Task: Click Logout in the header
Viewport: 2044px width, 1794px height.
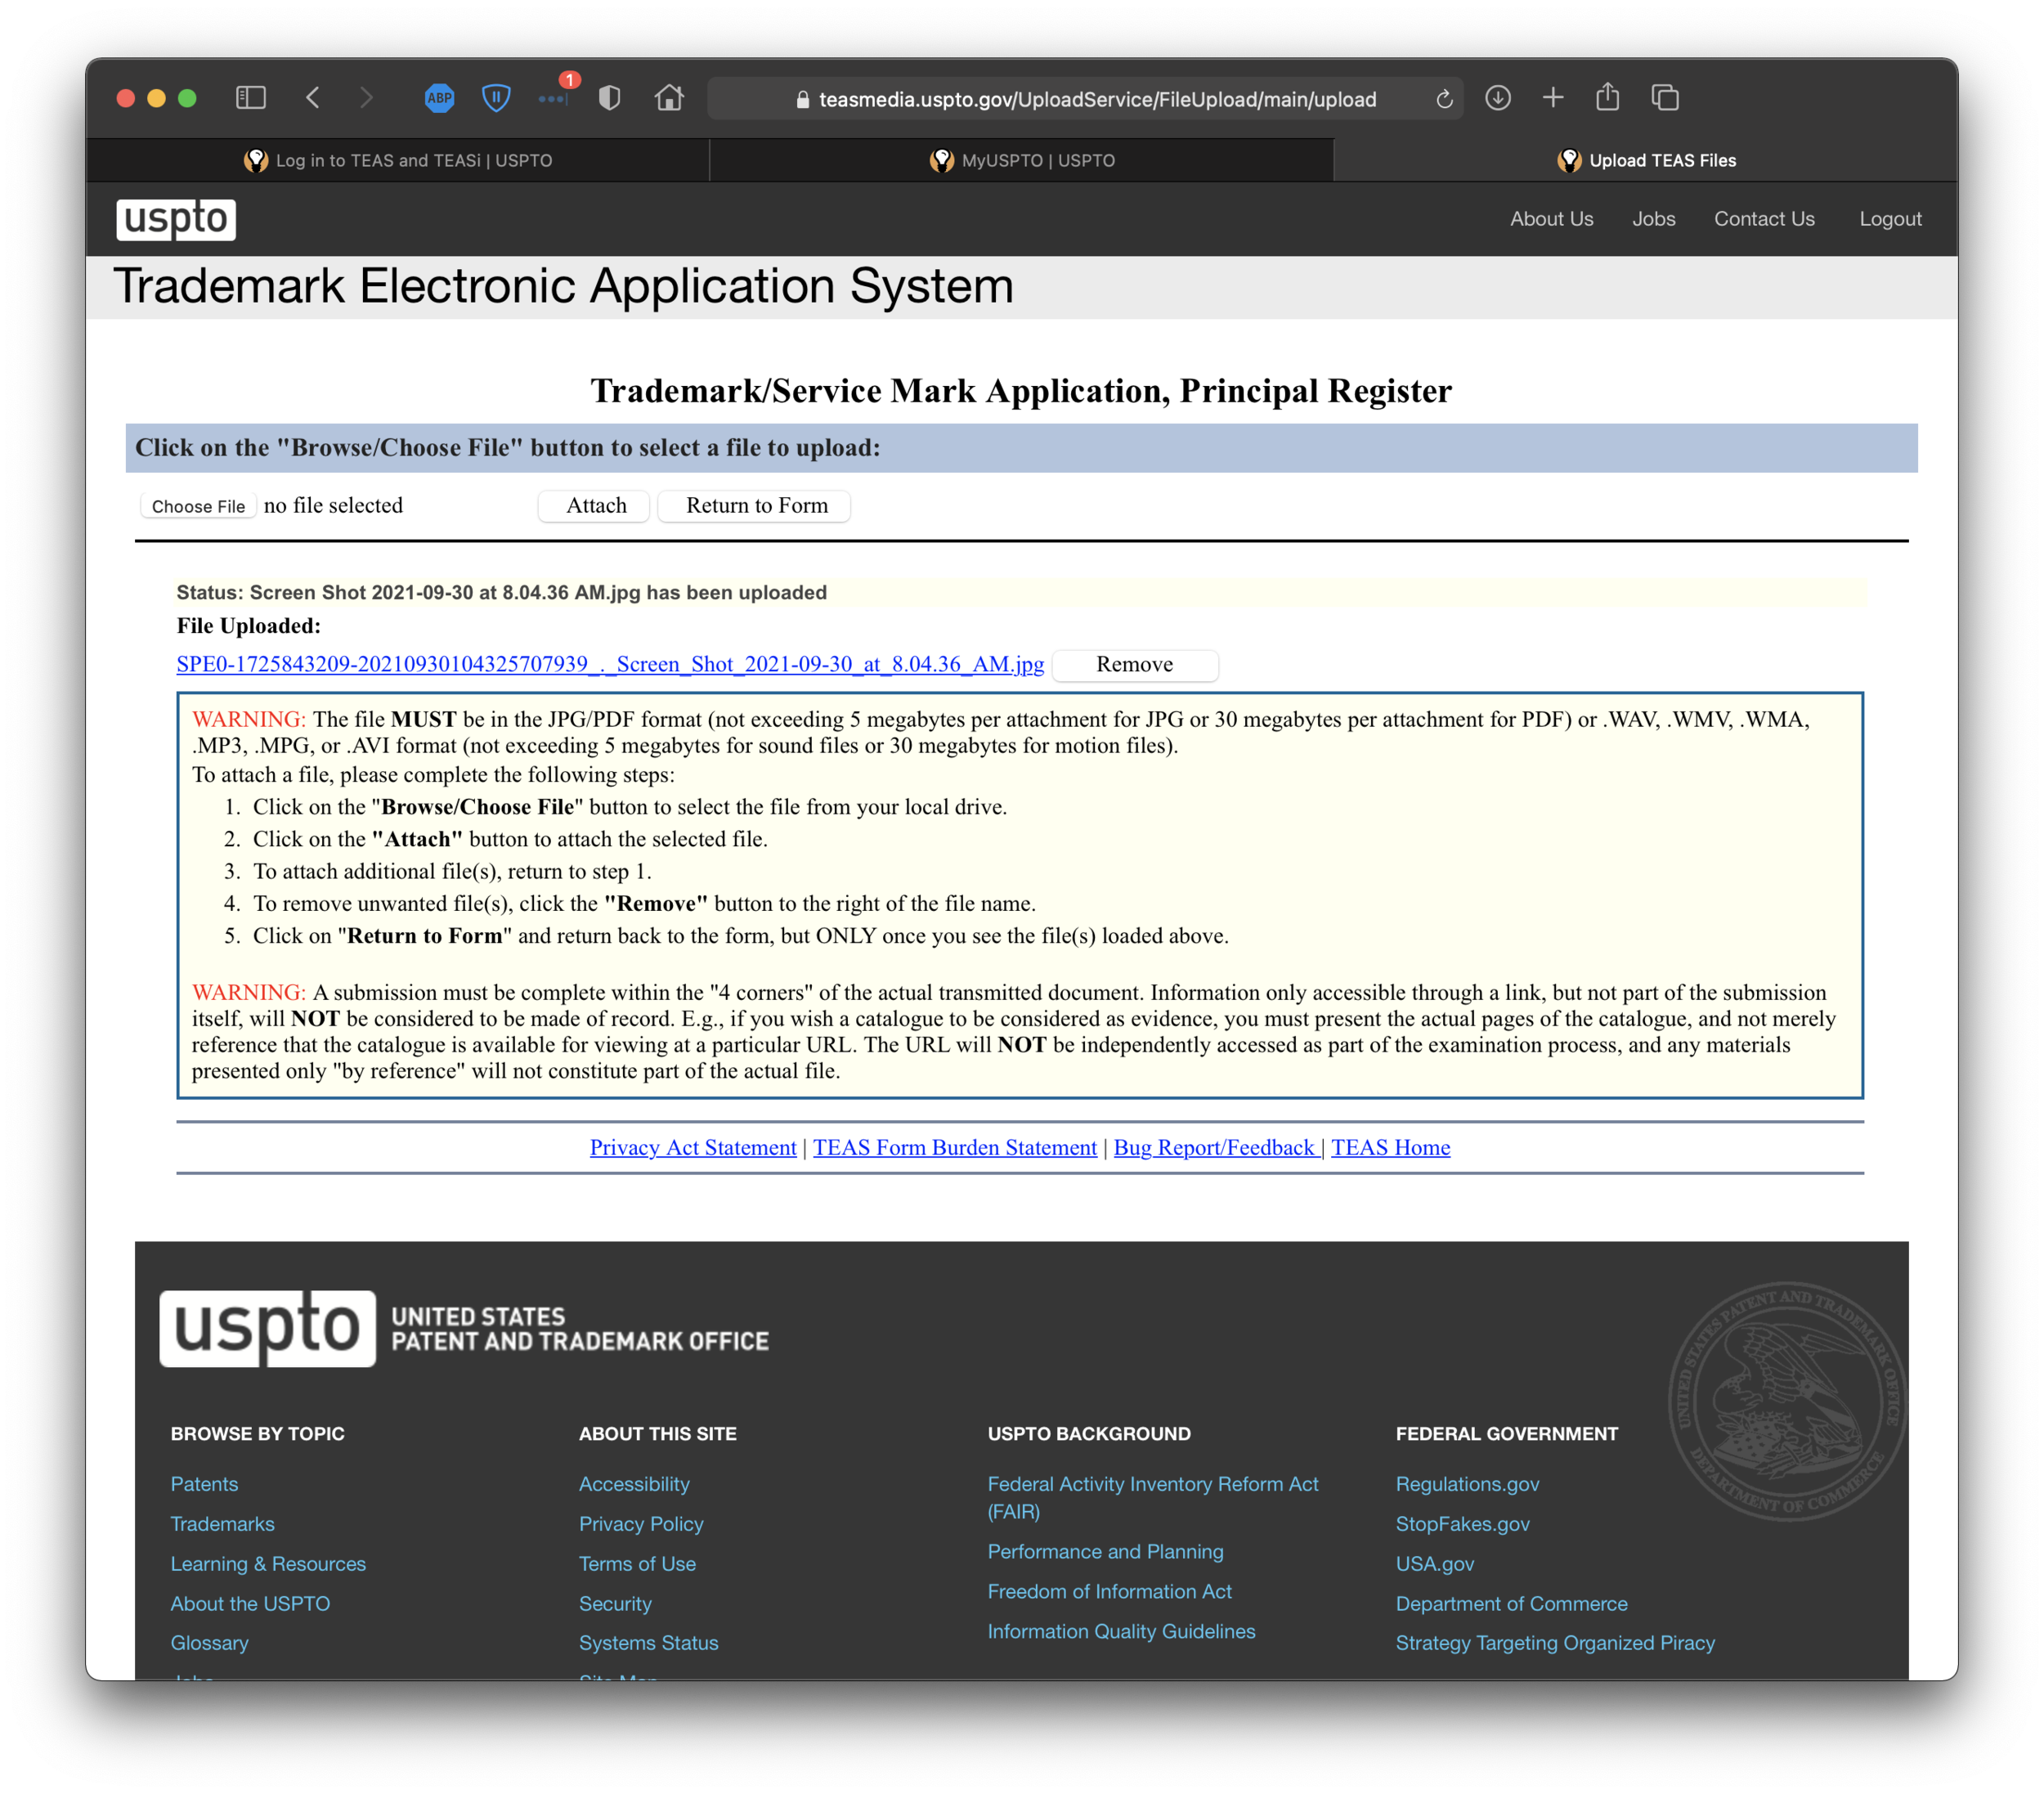Action: (1890, 219)
